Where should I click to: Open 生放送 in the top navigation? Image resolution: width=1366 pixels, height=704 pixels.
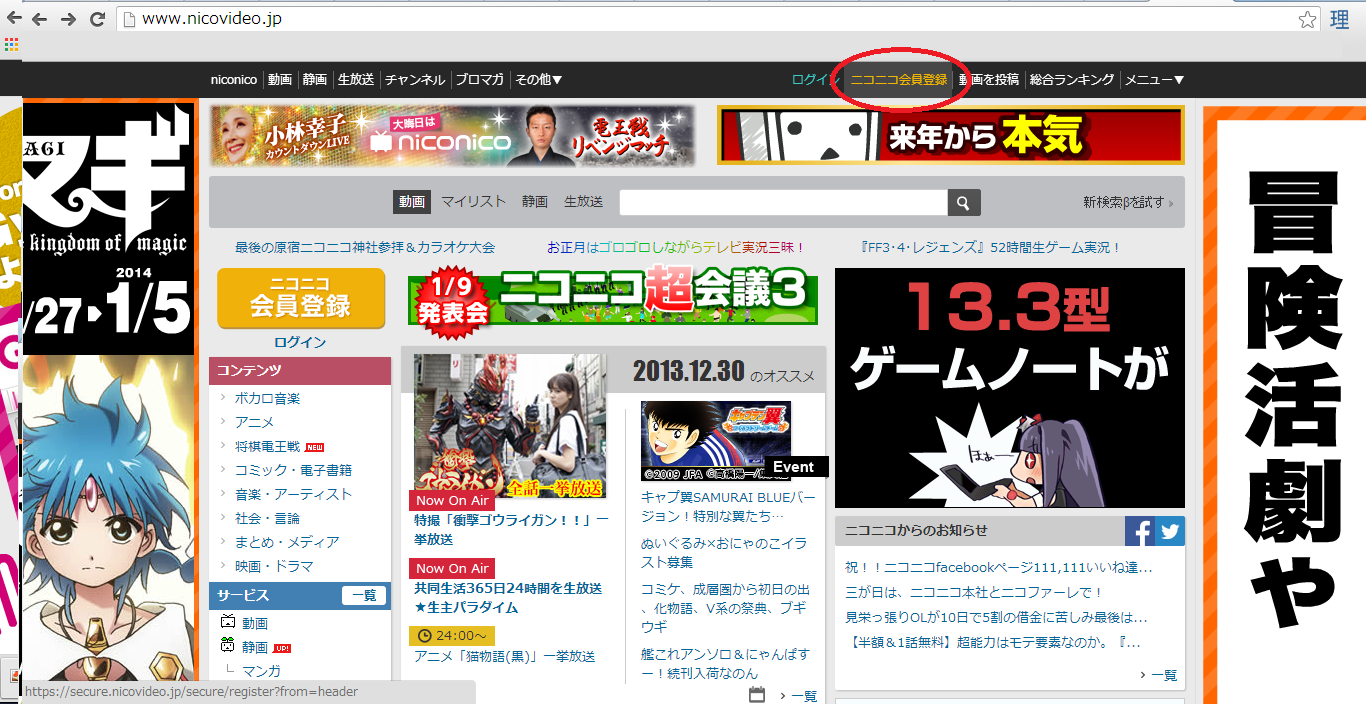click(x=356, y=80)
